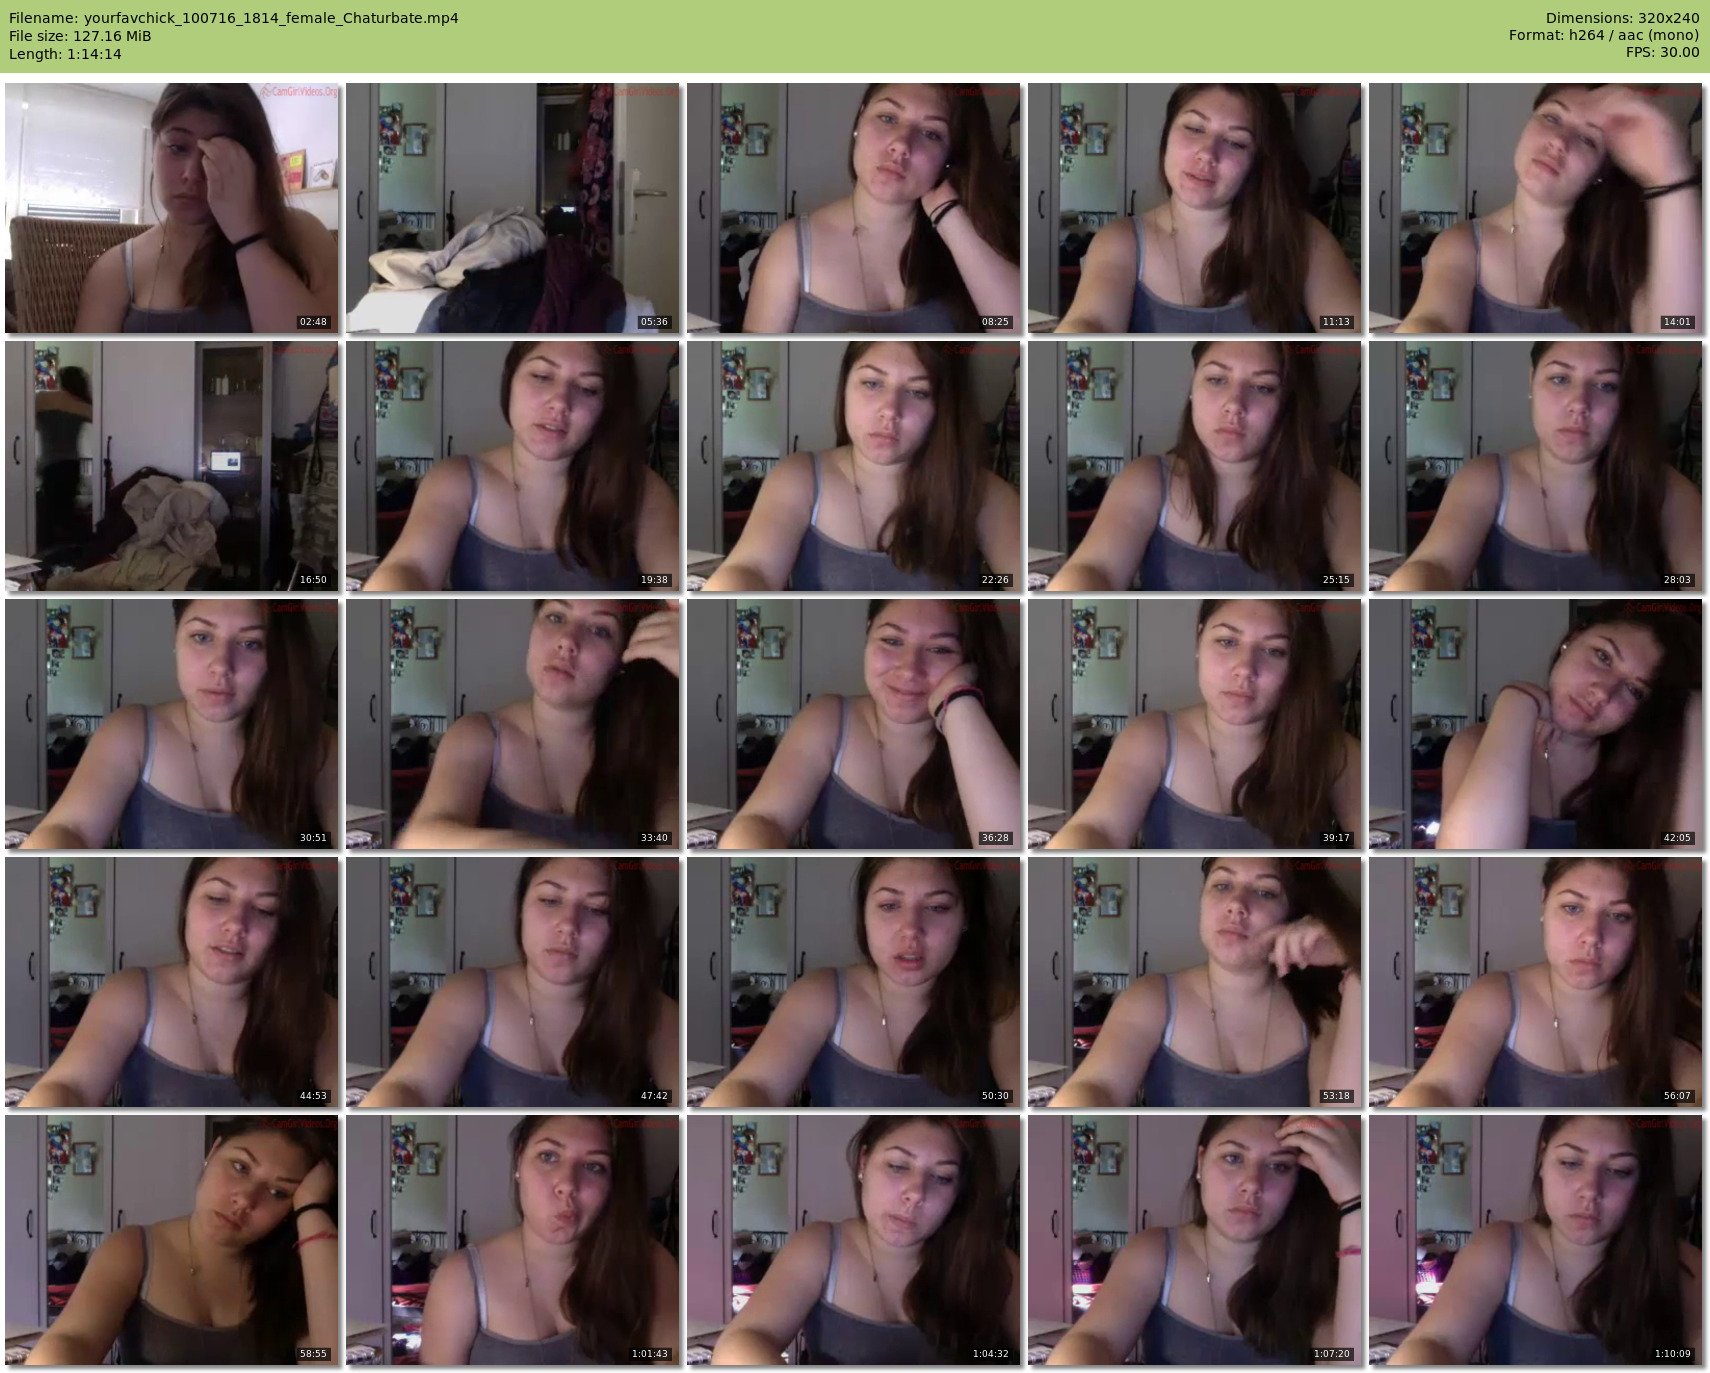
Task: Click the 'Length: 1:14:14' text
Action: (65, 54)
